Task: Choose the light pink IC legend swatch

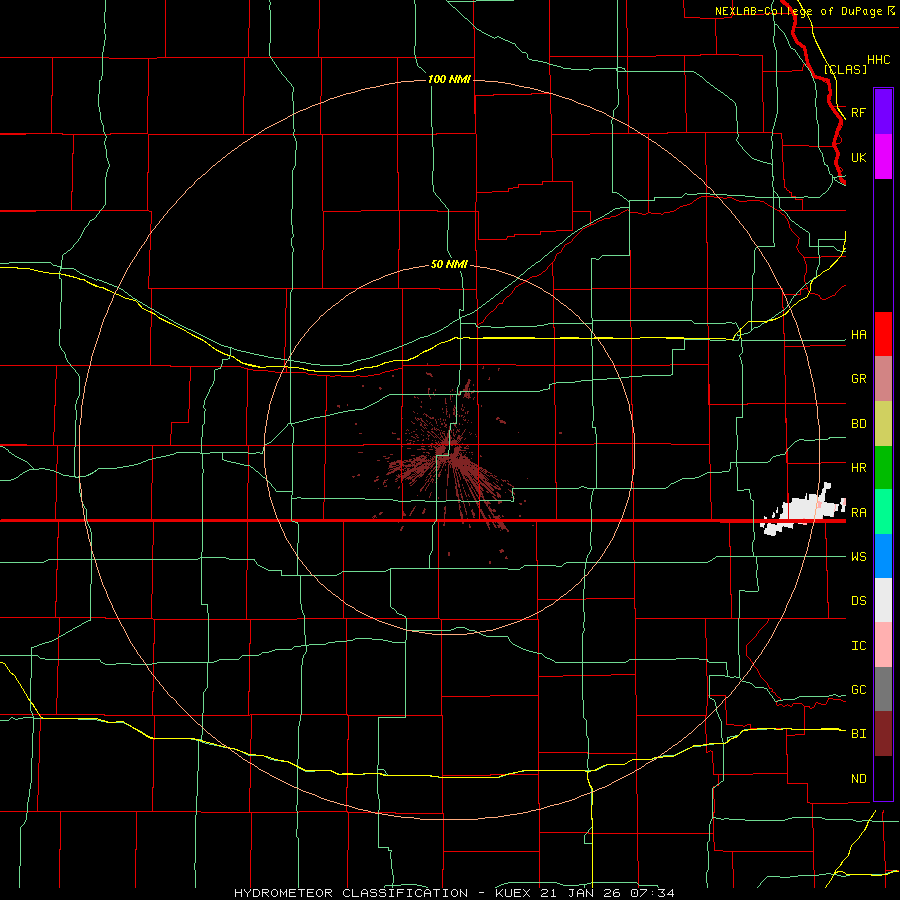Action: (x=883, y=645)
